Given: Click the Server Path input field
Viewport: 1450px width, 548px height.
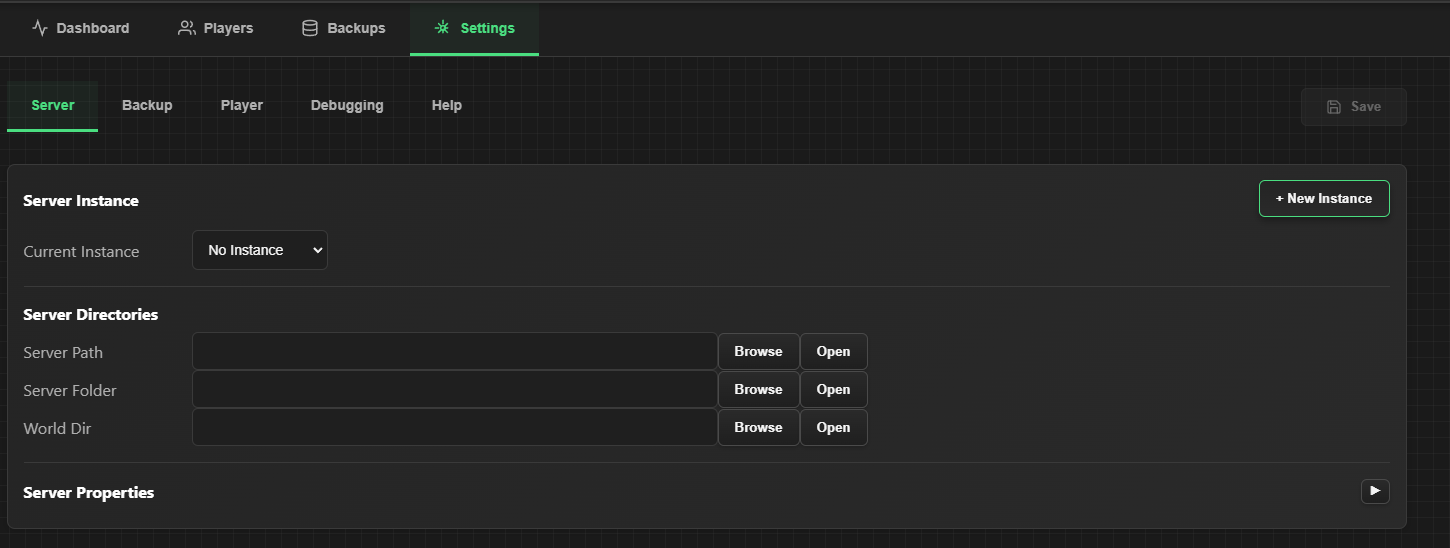Looking at the screenshot, I should coord(455,351).
